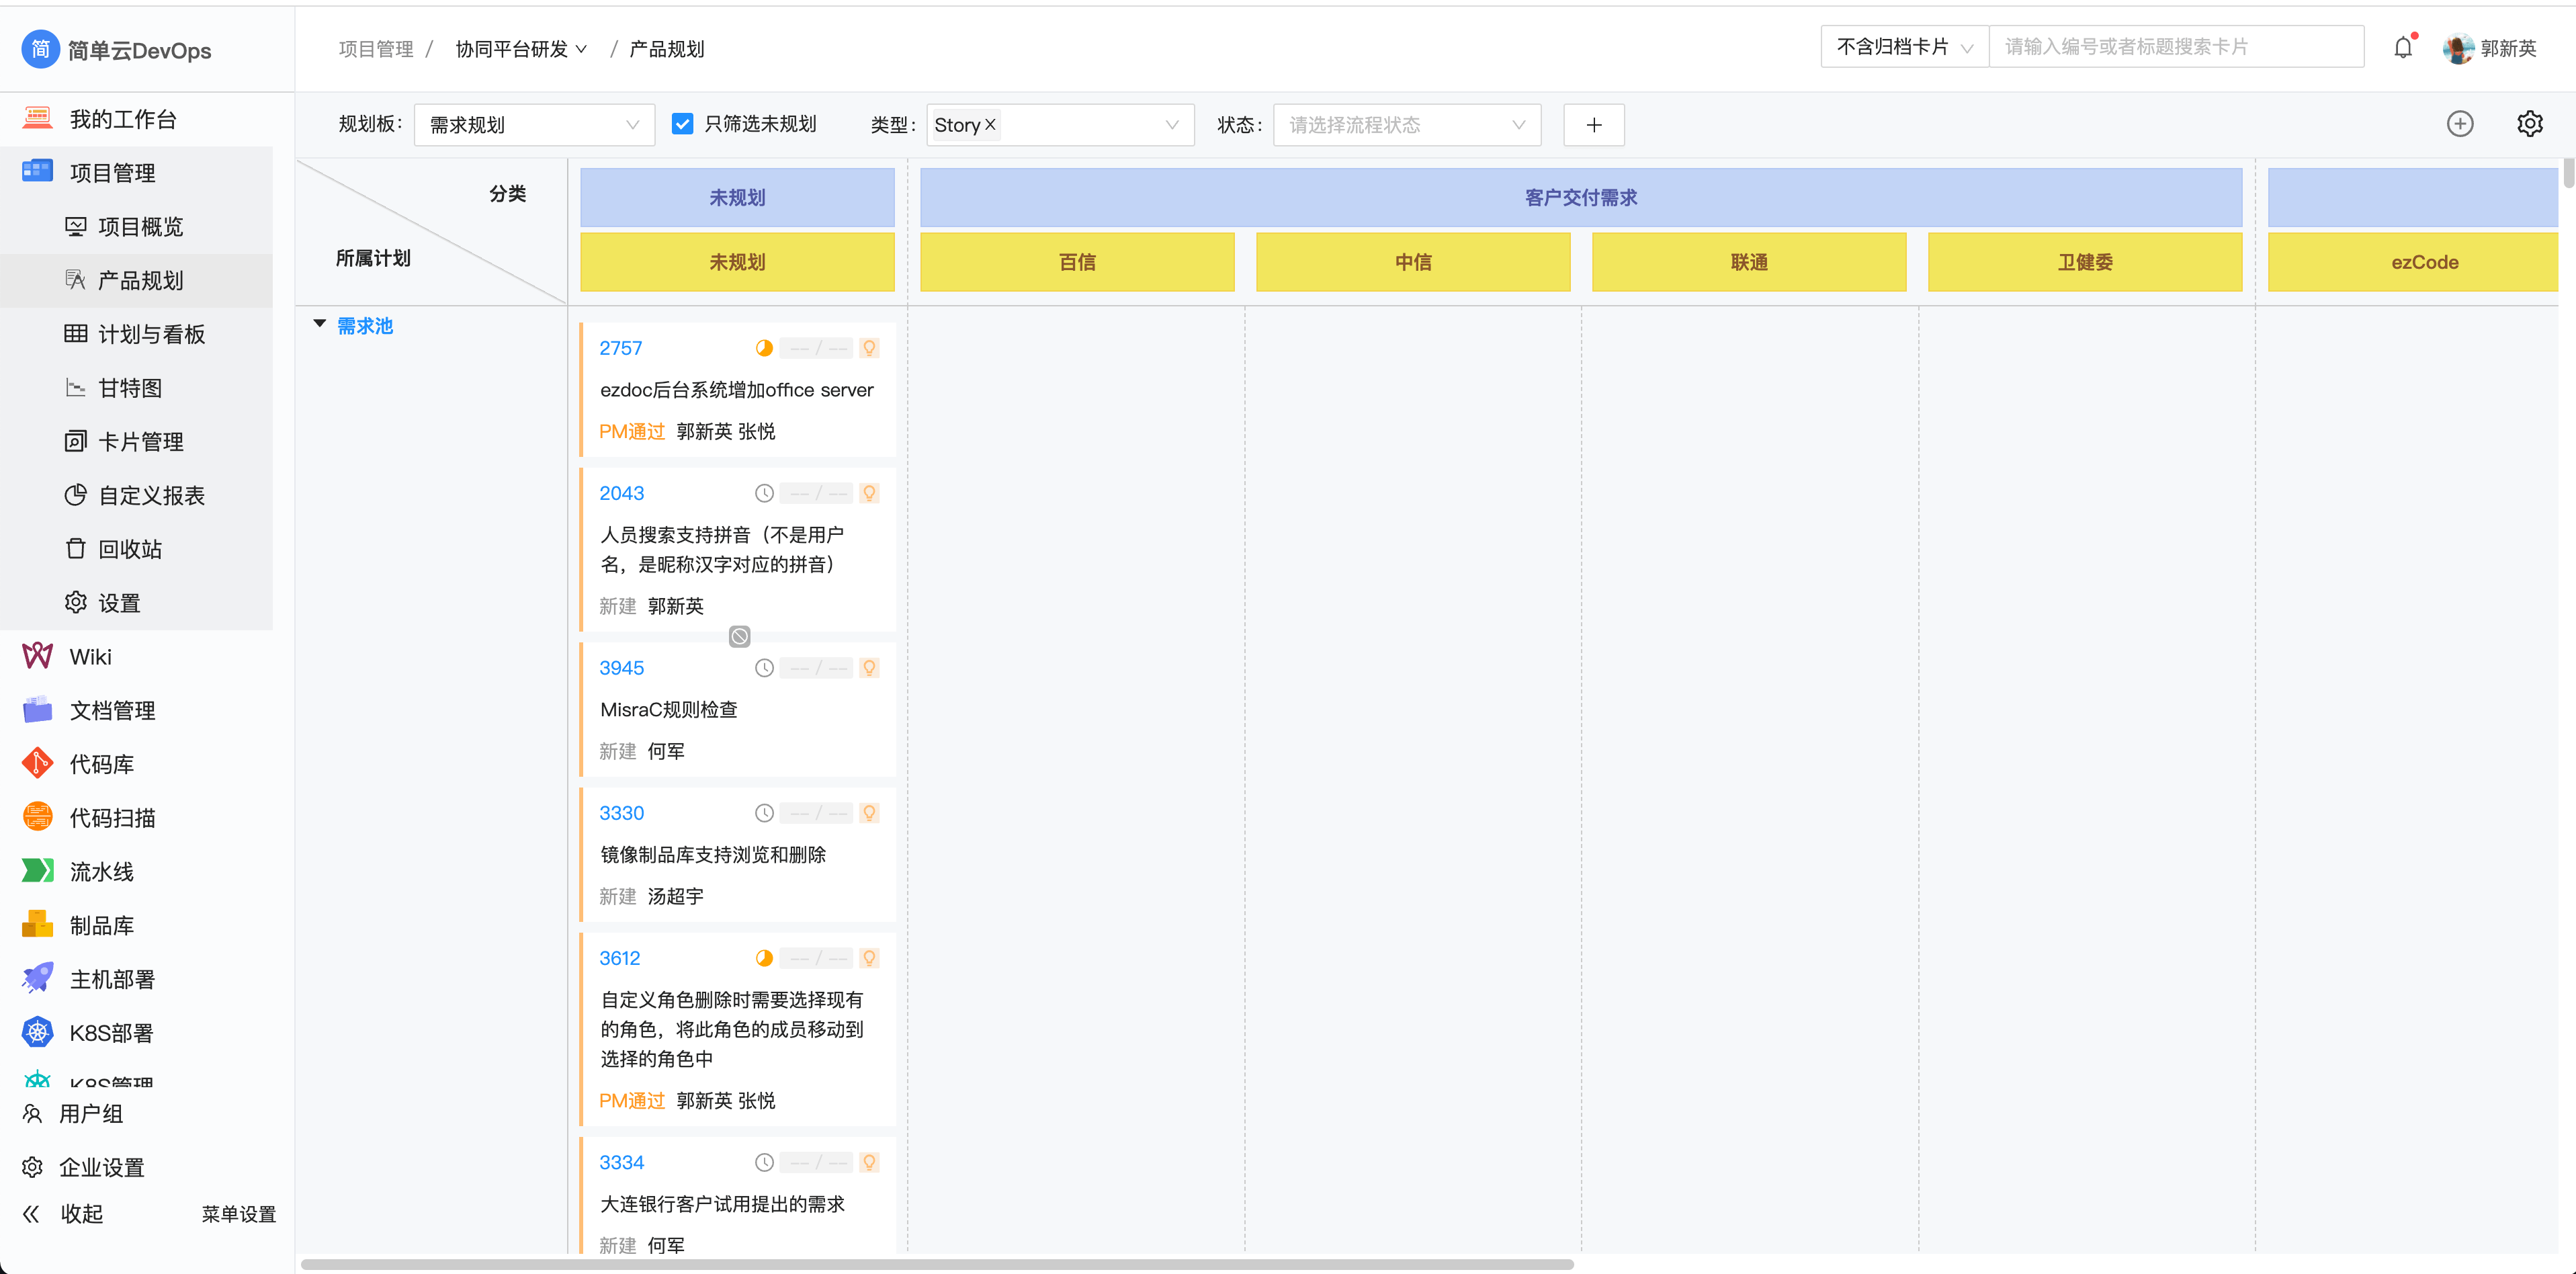The height and width of the screenshot is (1274, 2576).
Task: Click the circled plus add icon
Action: point(2460,124)
